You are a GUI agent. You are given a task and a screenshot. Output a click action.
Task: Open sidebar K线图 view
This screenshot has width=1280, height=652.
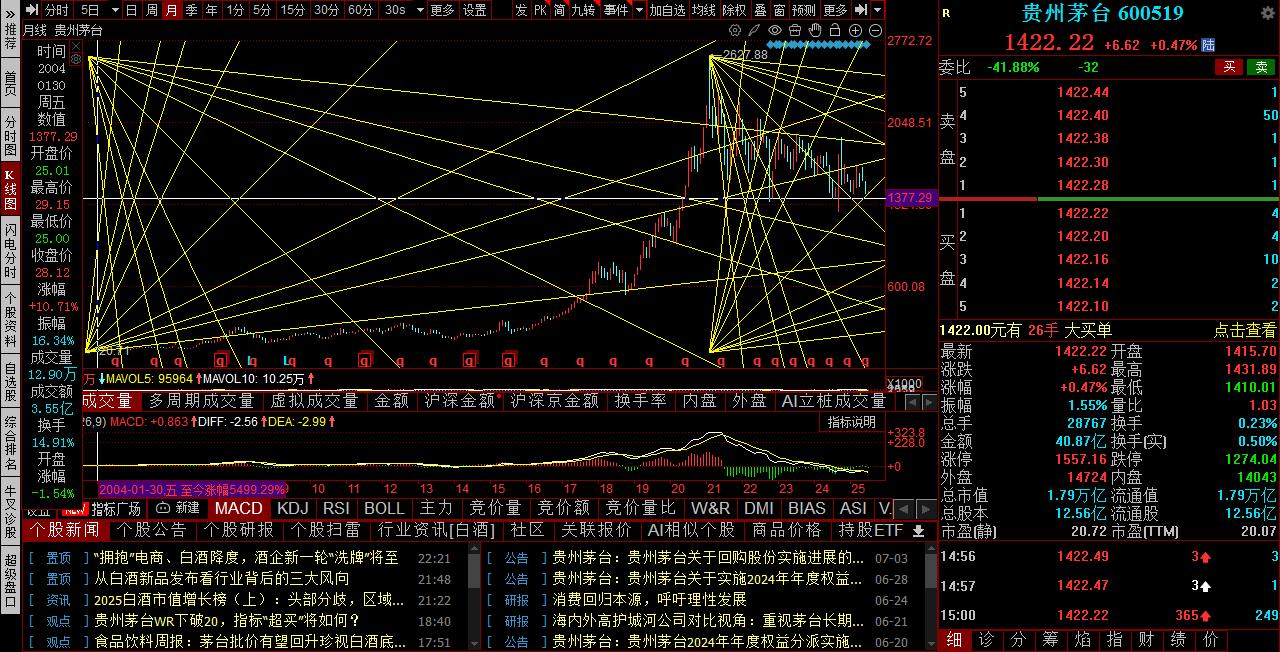tap(10, 189)
